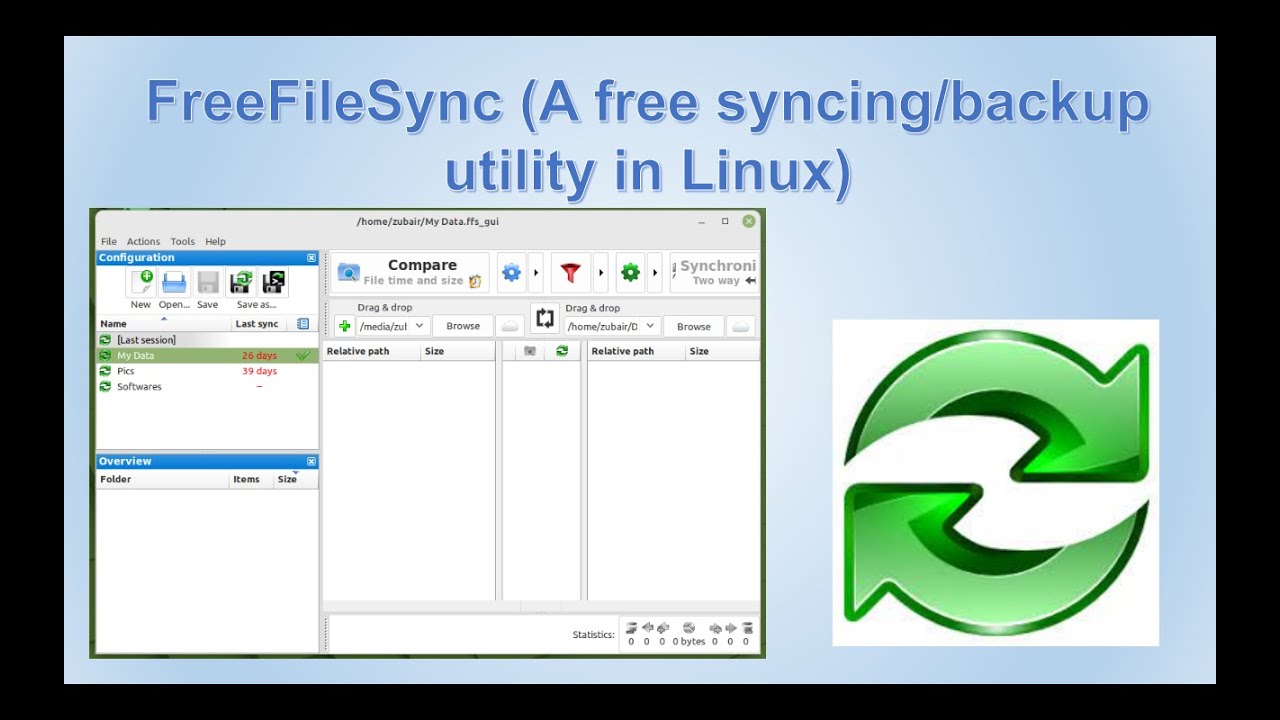Open left side cloud storage icon

click(x=510, y=326)
